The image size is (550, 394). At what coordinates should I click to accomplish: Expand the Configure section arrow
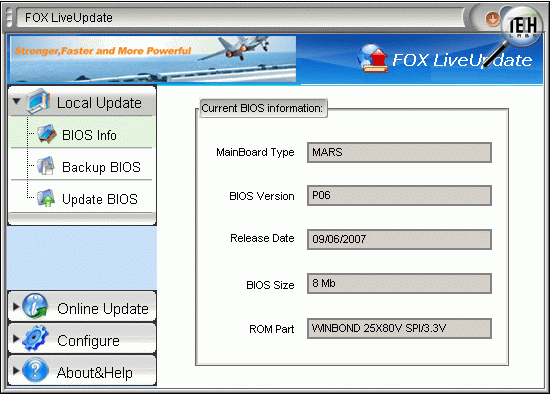click(x=16, y=339)
